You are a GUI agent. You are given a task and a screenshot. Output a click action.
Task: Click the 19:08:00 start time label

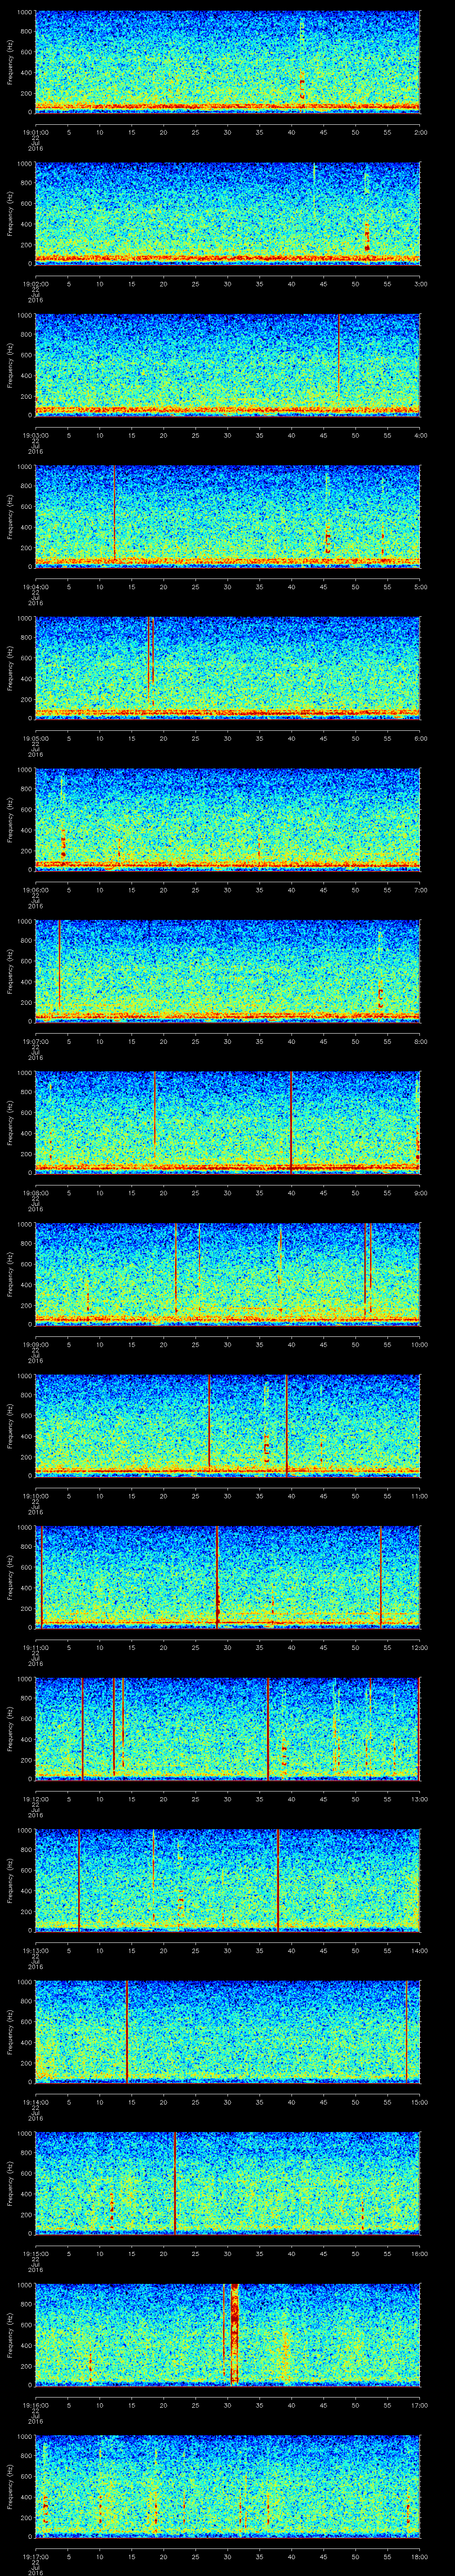tap(35, 1193)
